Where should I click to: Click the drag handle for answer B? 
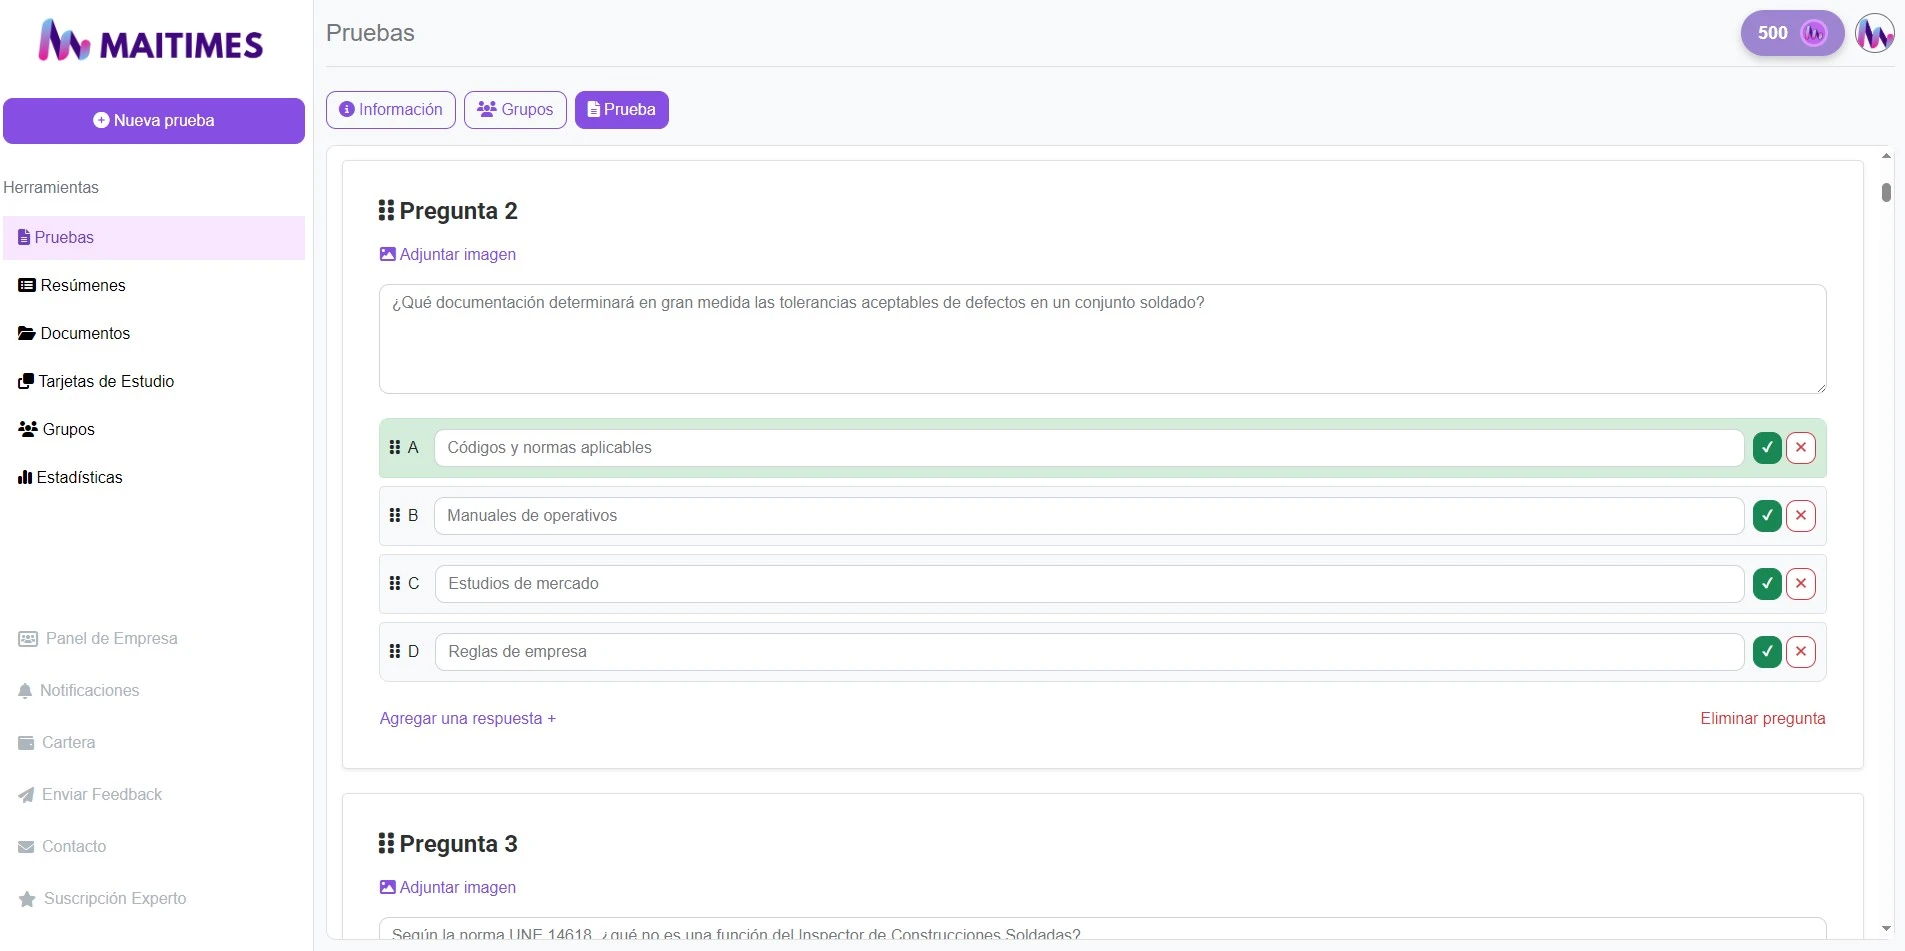(x=395, y=516)
